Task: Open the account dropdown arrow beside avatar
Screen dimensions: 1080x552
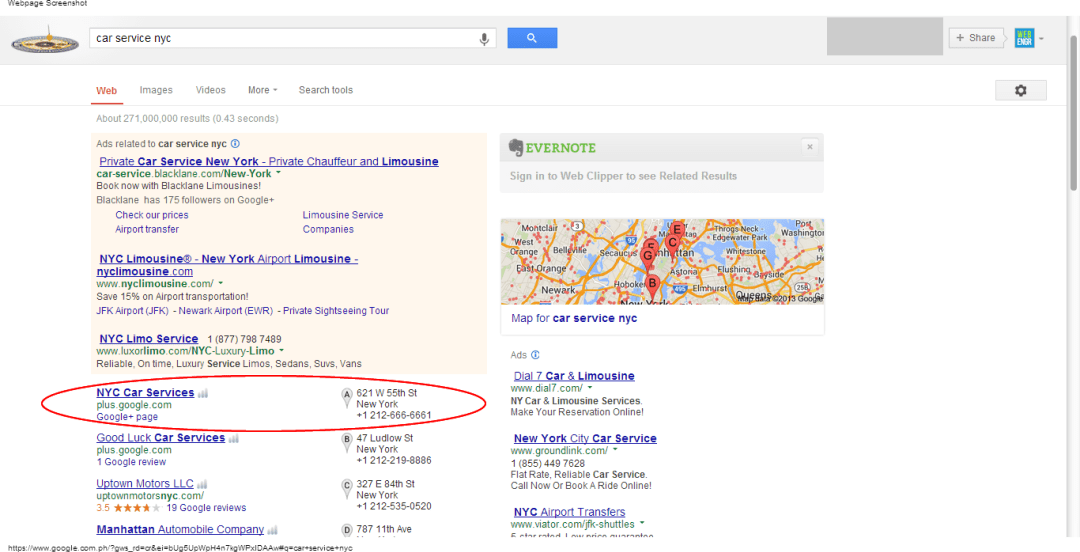Action: (1041, 39)
